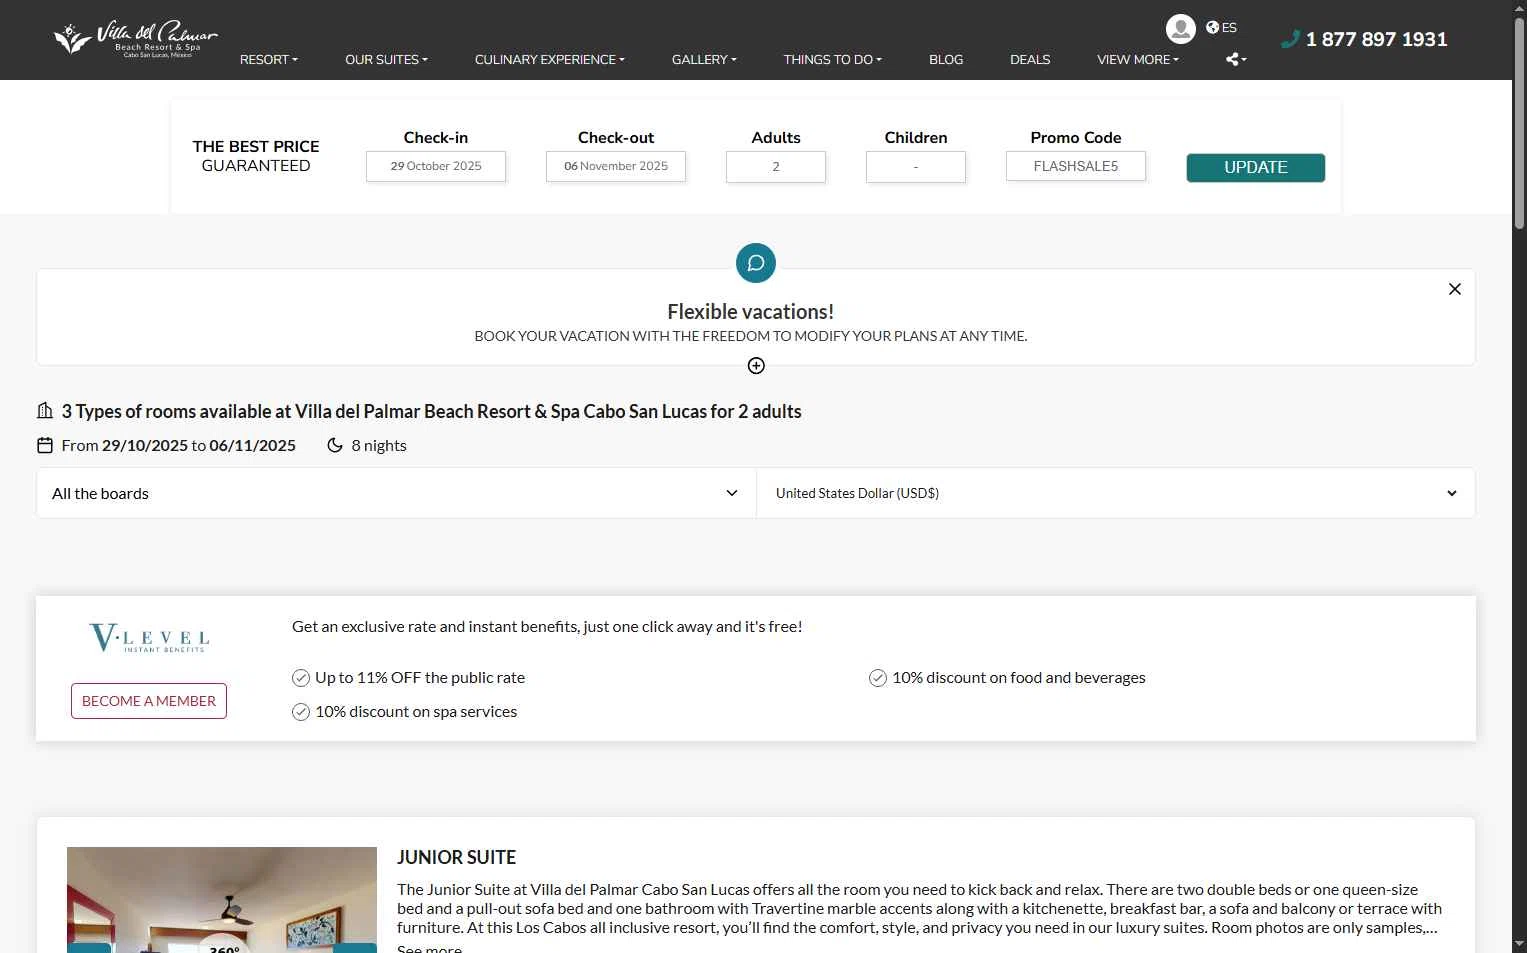1527x953 pixels.
Task: Open the chat bubble icon
Action: (x=756, y=263)
